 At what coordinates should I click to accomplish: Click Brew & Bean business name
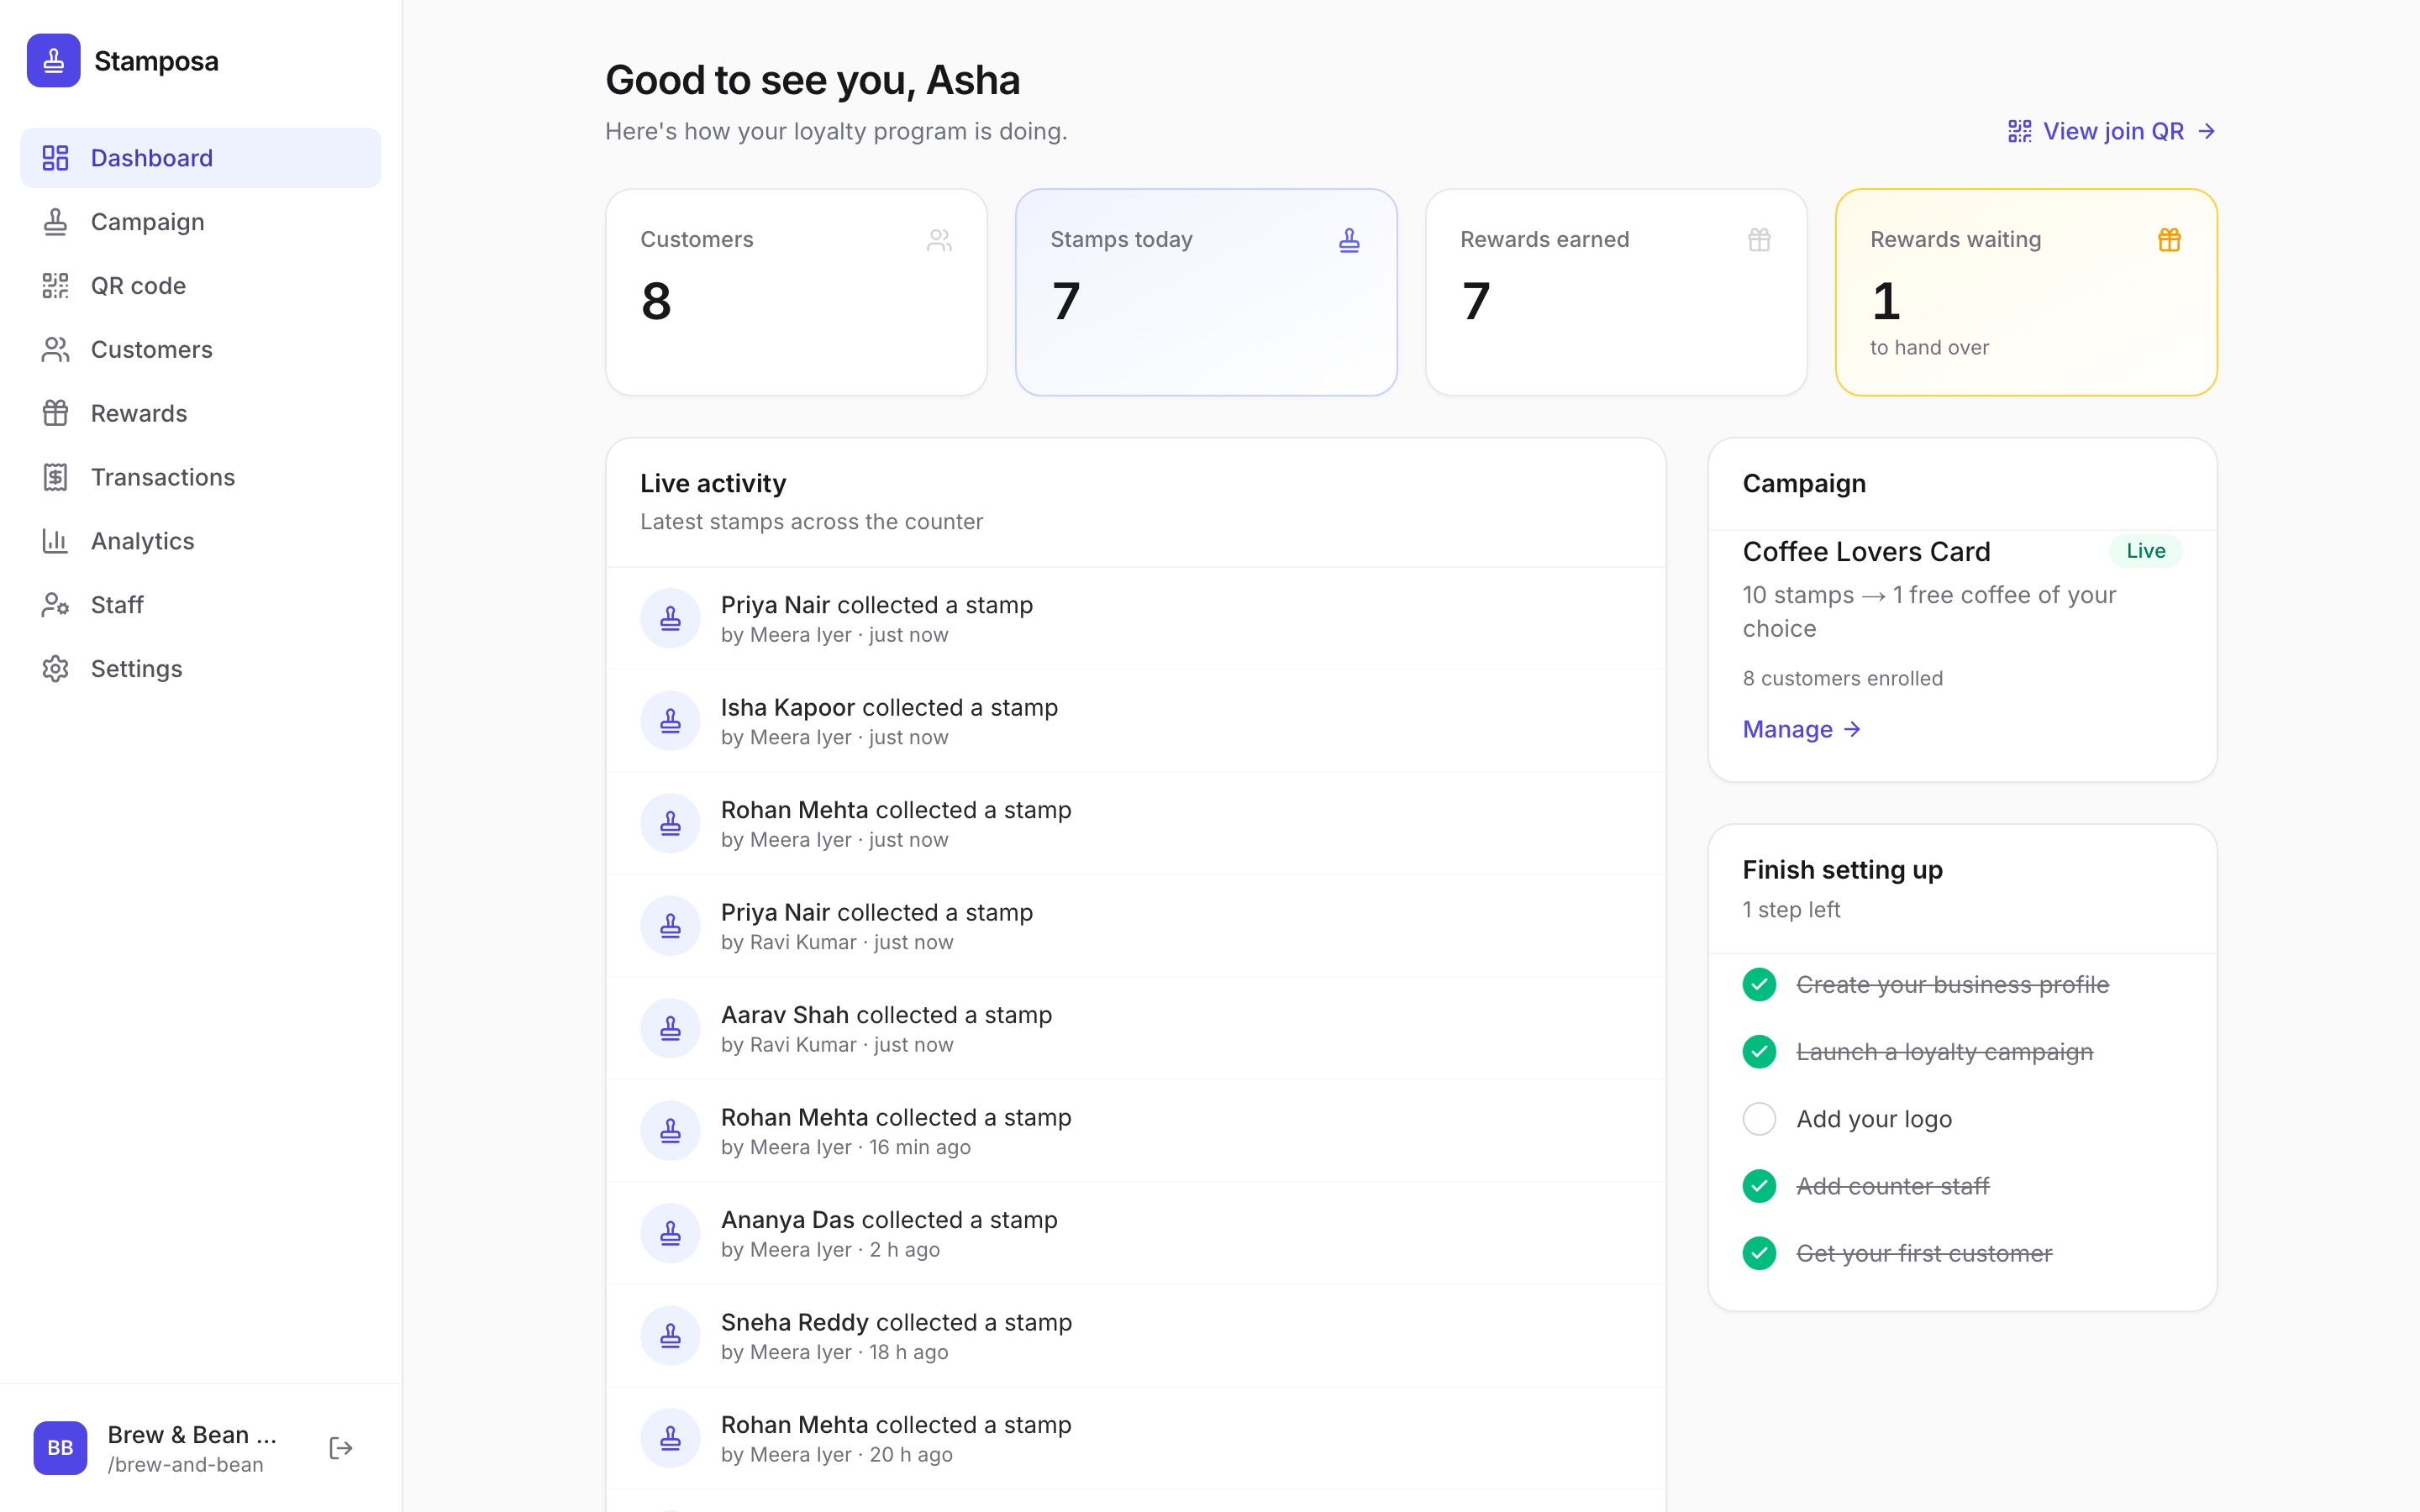coord(192,1434)
